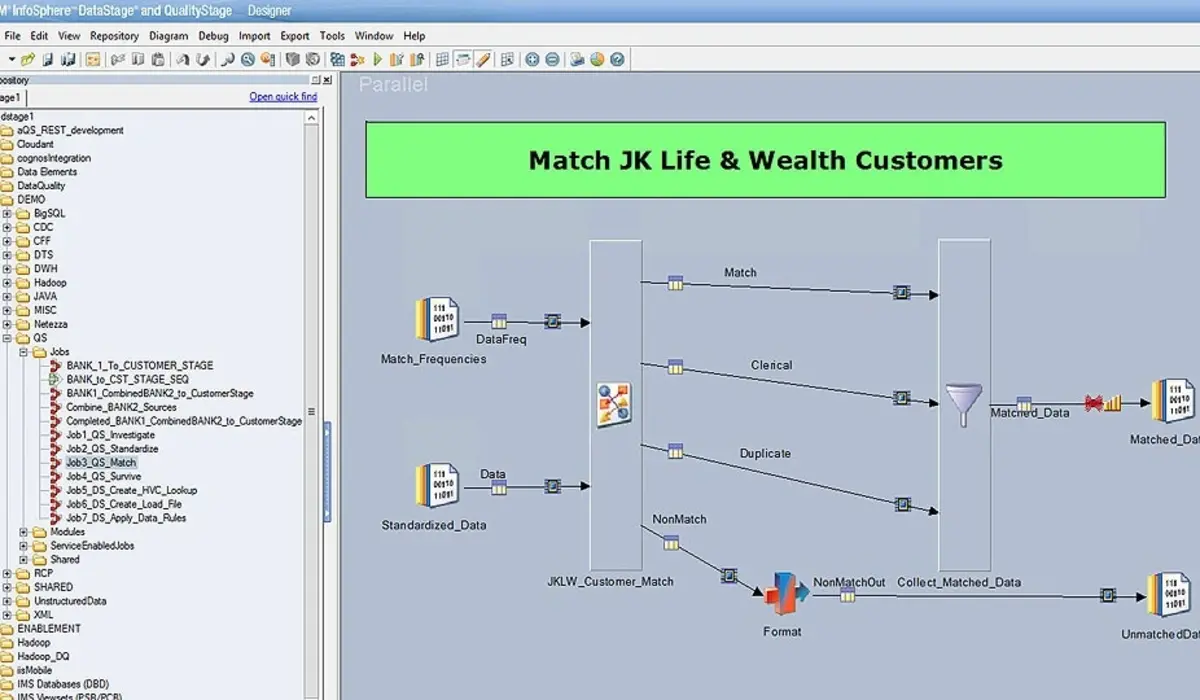Image resolution: width=1200 pixels, height=700 pixels.
Task: Open the Tools menu
Action: 332,36
